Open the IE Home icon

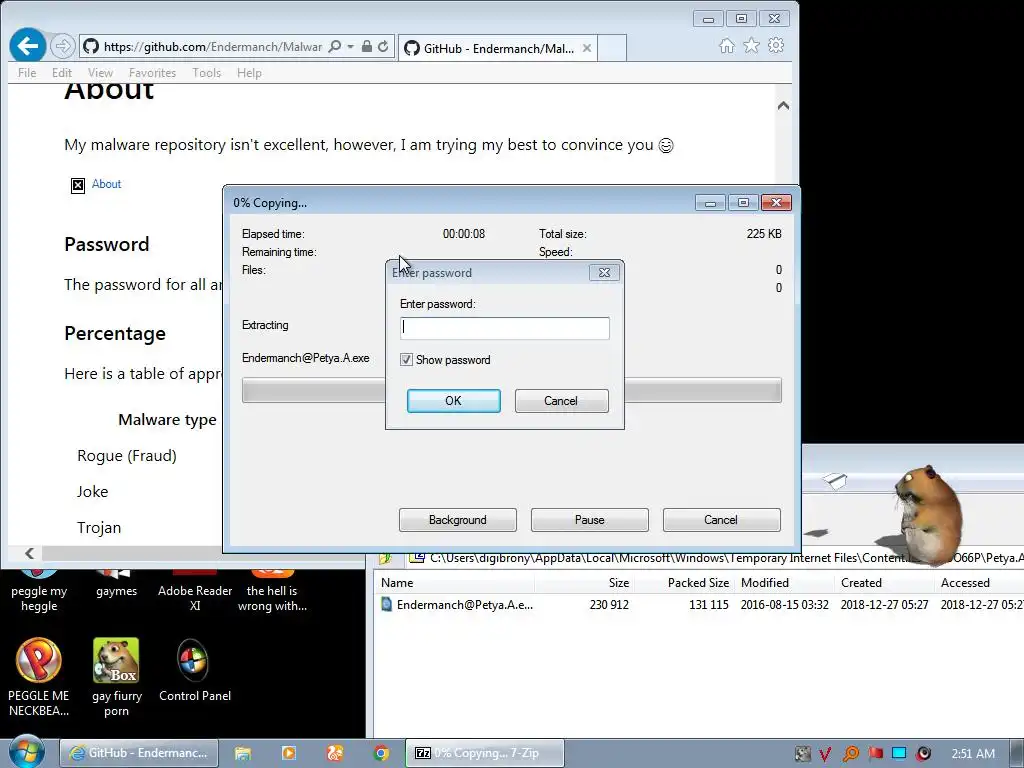pos(727,46)
